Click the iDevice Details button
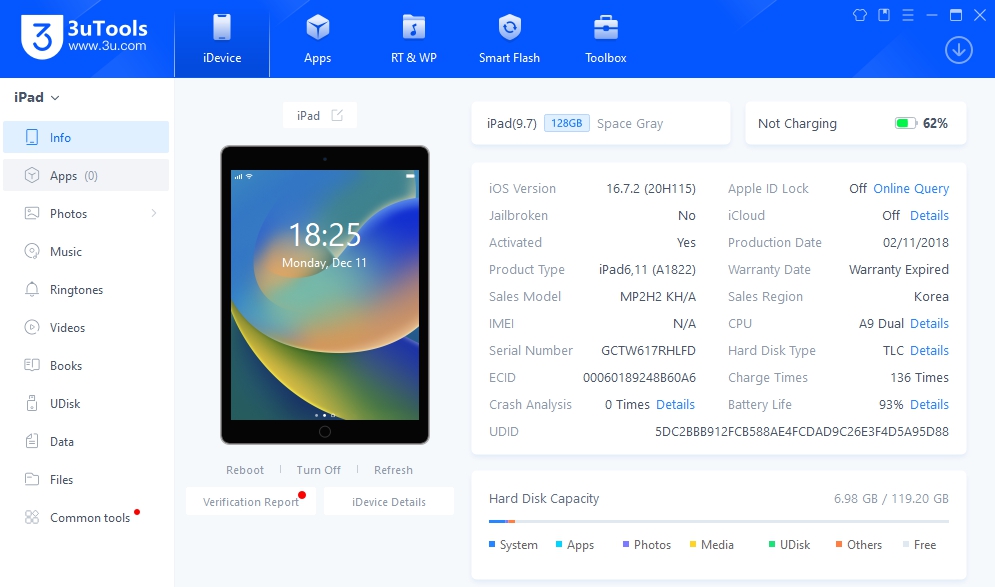Screen dimensions: 995x587 (x=389, y=502)
